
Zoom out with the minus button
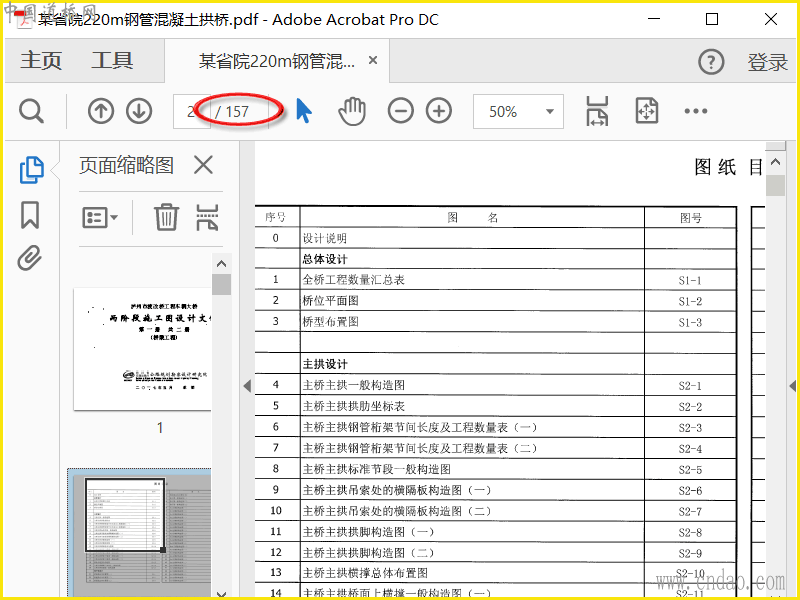tap(401, 111)
